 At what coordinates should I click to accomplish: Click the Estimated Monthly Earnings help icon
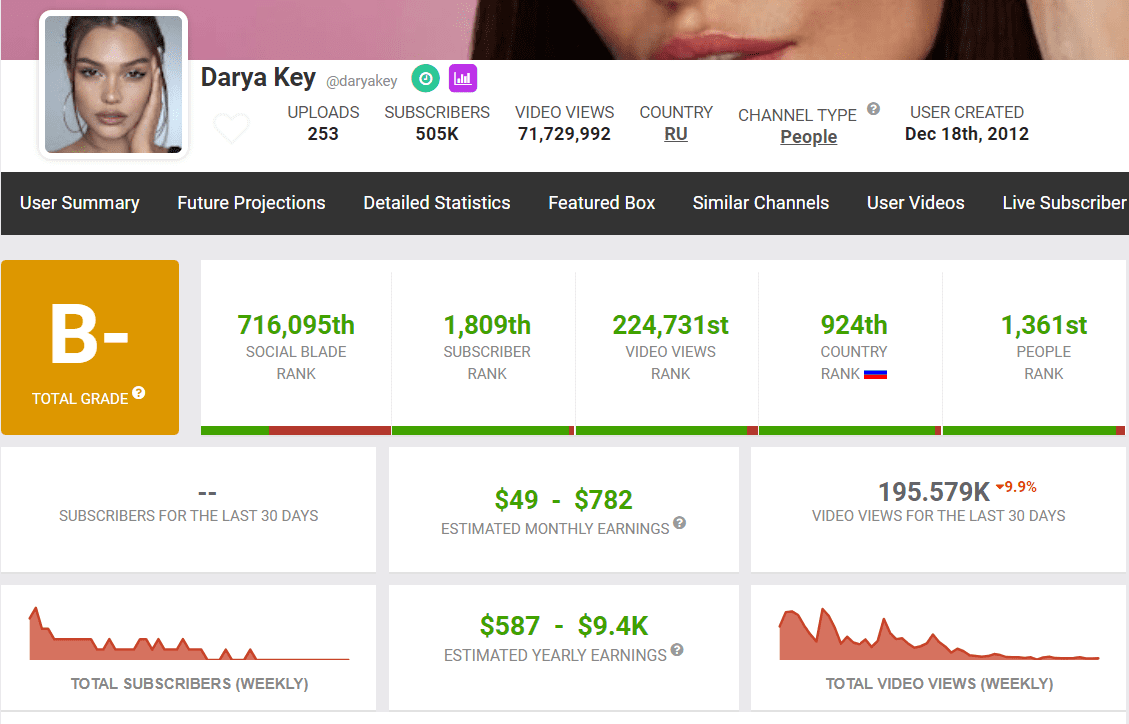click(x=680, y=523)
